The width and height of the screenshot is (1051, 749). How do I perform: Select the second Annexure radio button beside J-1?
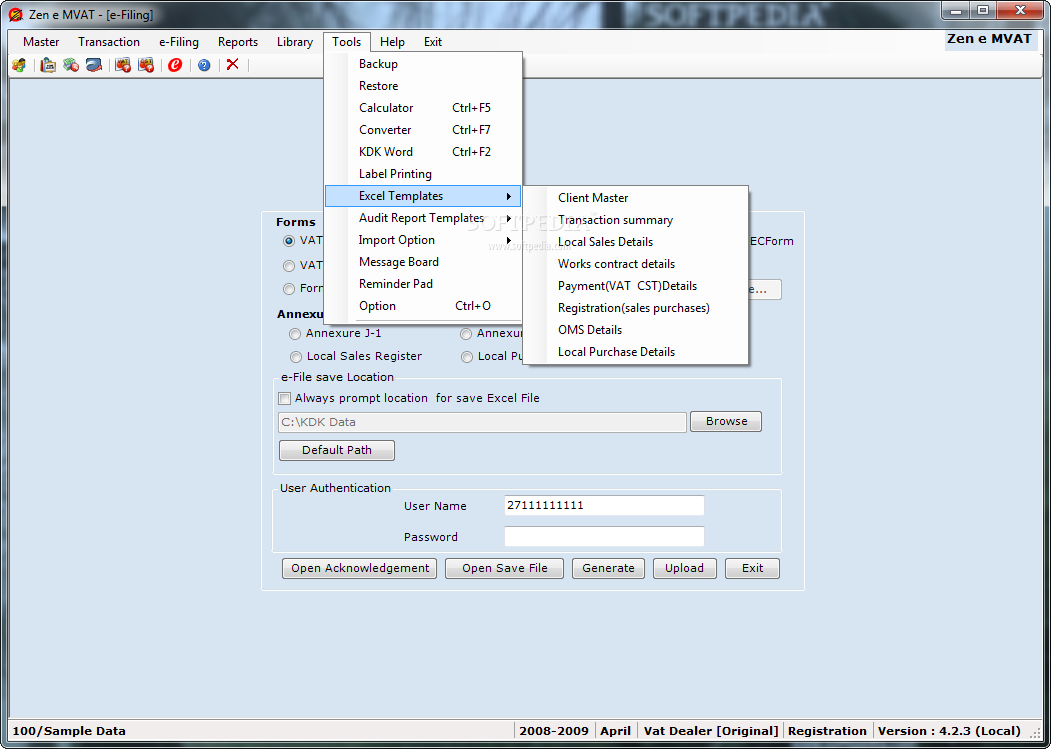point(467,333)
